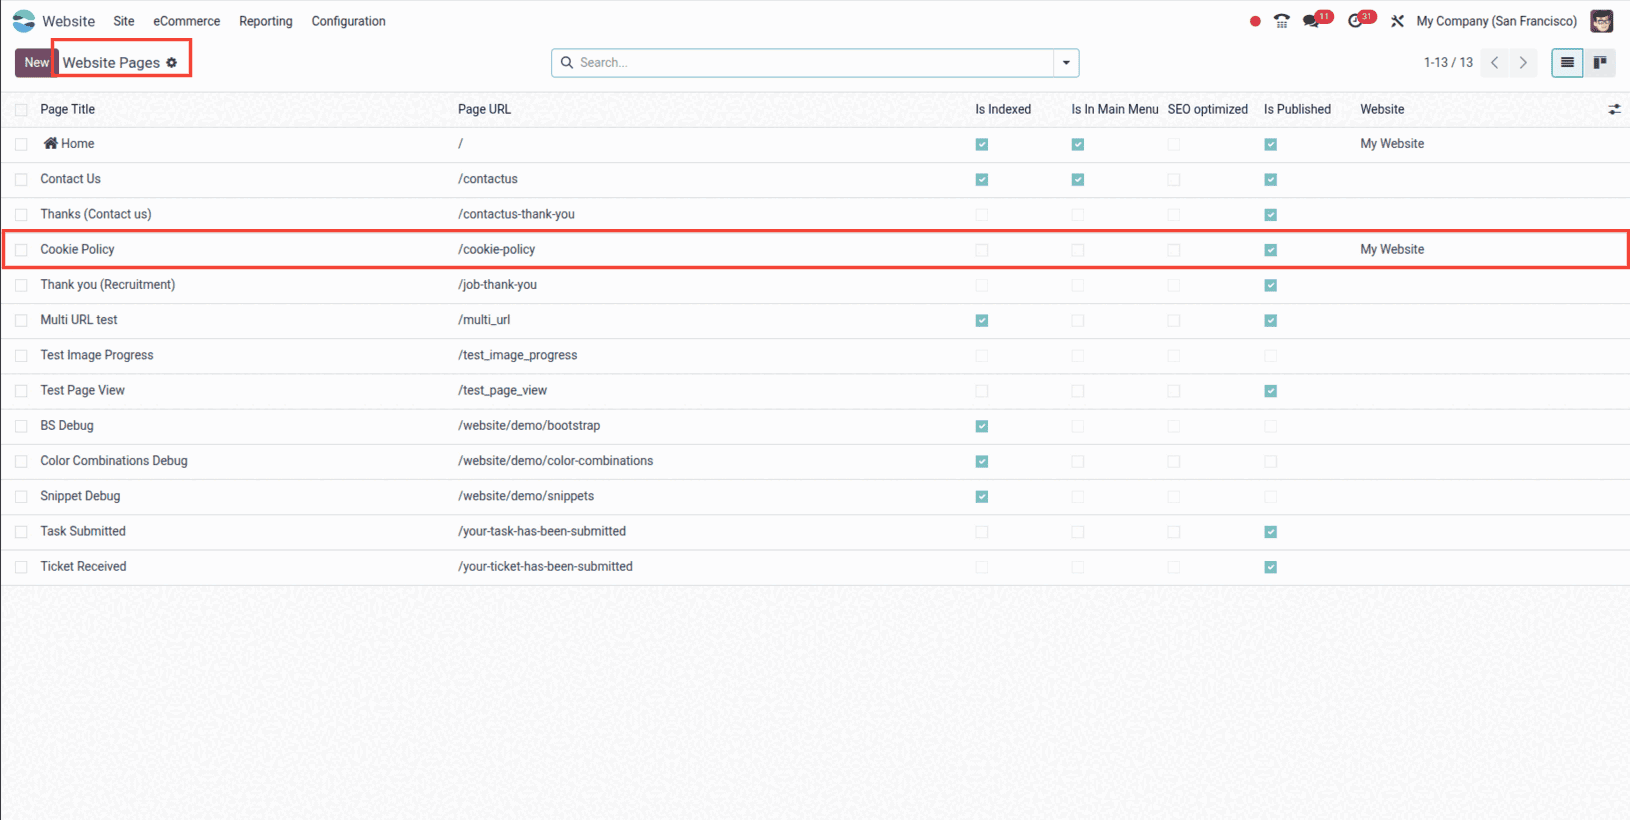
Task: Toggle Is Published for Test Page View
Action: [x=1271, y=391]
